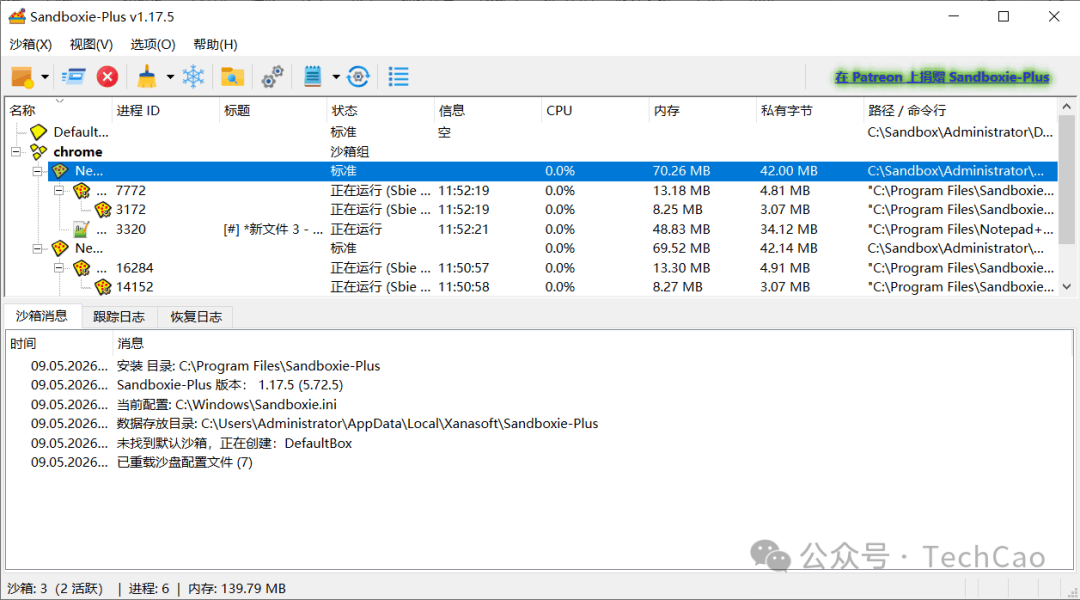The width and height of the screenshot is (1080, 600).
Task: Click the blue notepad edit ini icon
Action: [x=313, y=77]
